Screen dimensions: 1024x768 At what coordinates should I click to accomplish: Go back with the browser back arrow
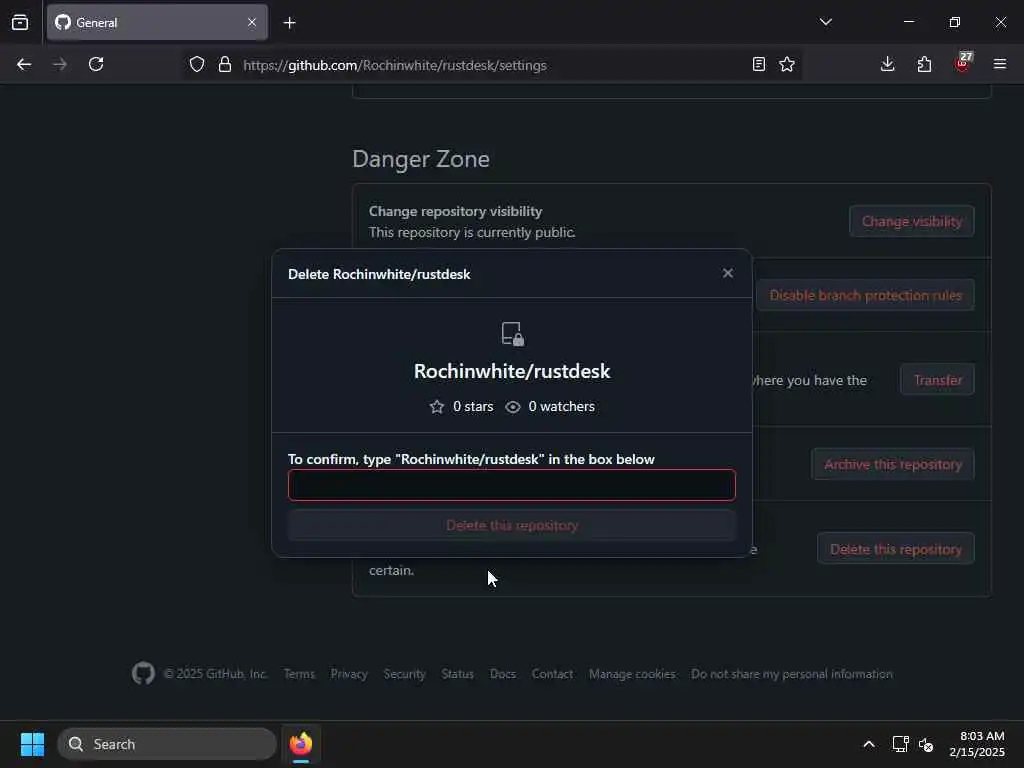pyautogui.click(x=24, y=65)
